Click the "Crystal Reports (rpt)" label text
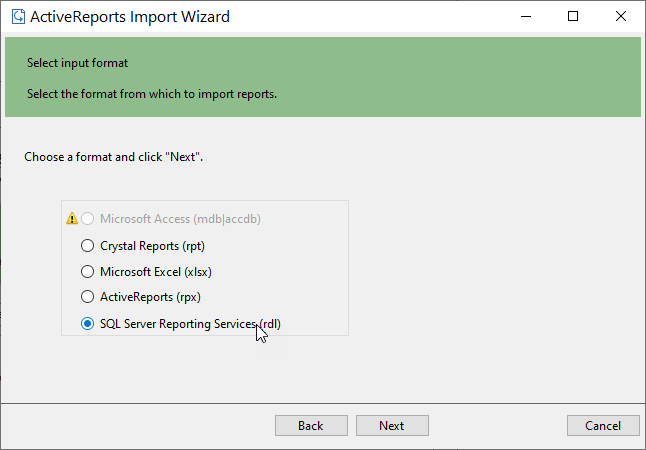This screenshot has height=450, width=646. tap(152, 246)
